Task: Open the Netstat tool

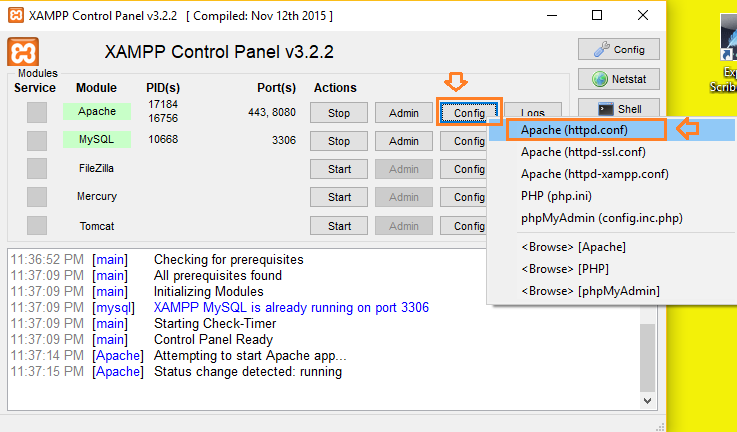Action: [619, 79]
